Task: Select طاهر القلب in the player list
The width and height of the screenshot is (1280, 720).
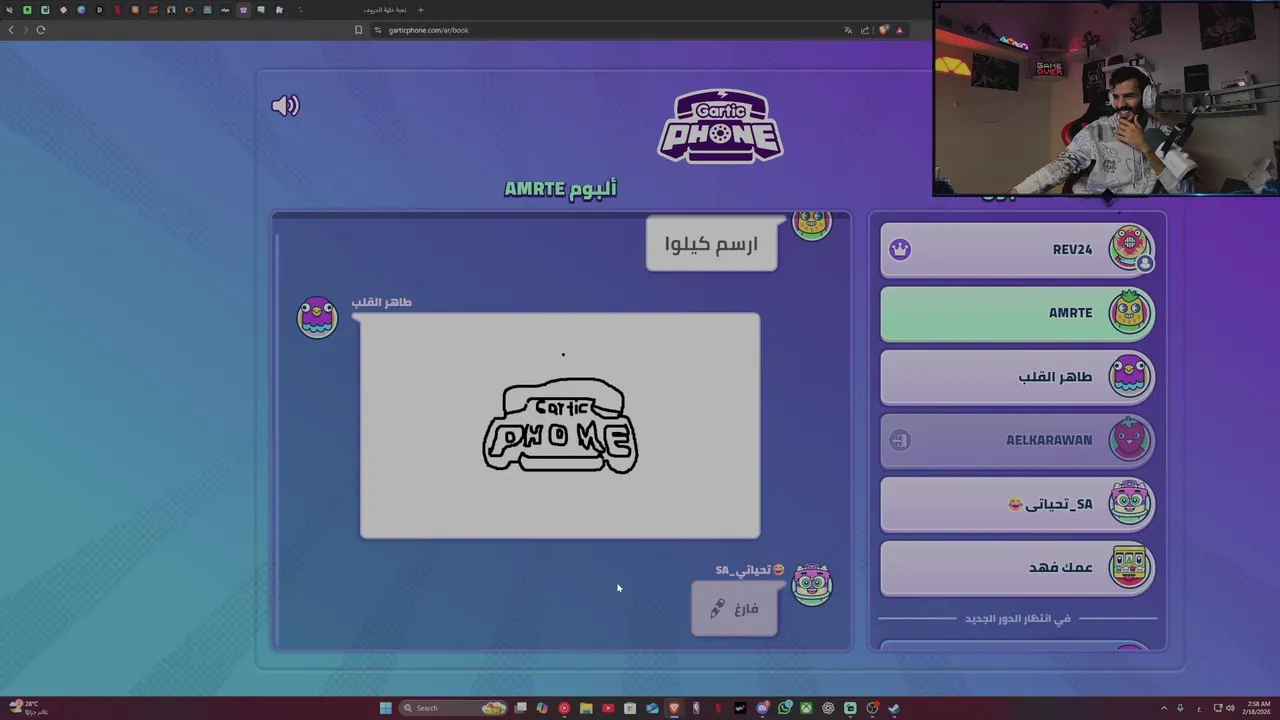Action: pyautogui.click(x=1017, y=377)
